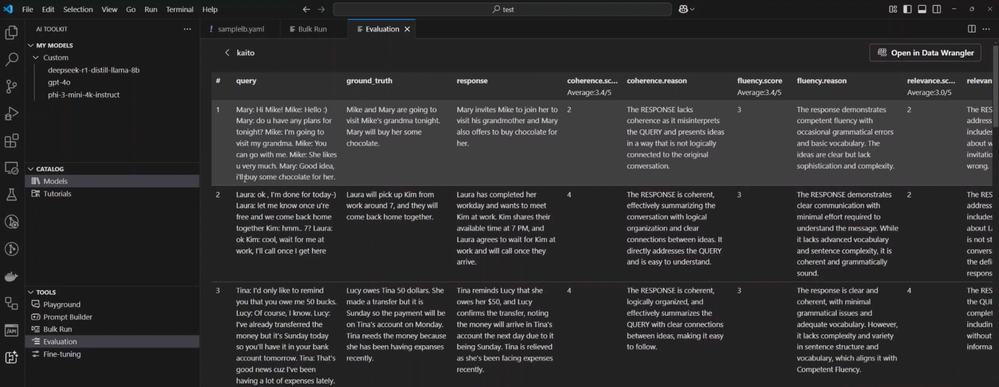Screen dimensions: 999x387
Task: Open Remote Explorer in activity bar
Action: point(11,168)
